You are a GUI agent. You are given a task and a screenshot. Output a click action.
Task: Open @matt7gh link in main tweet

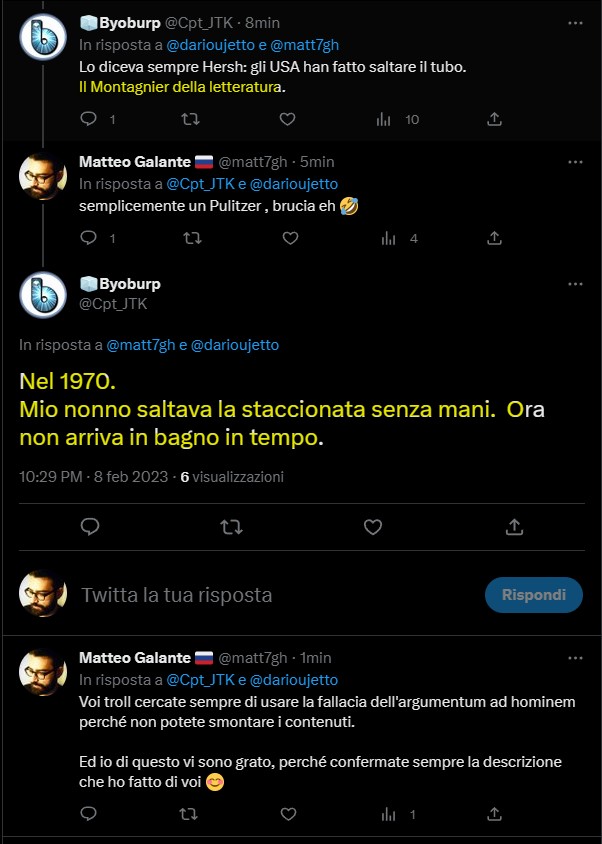140,345
